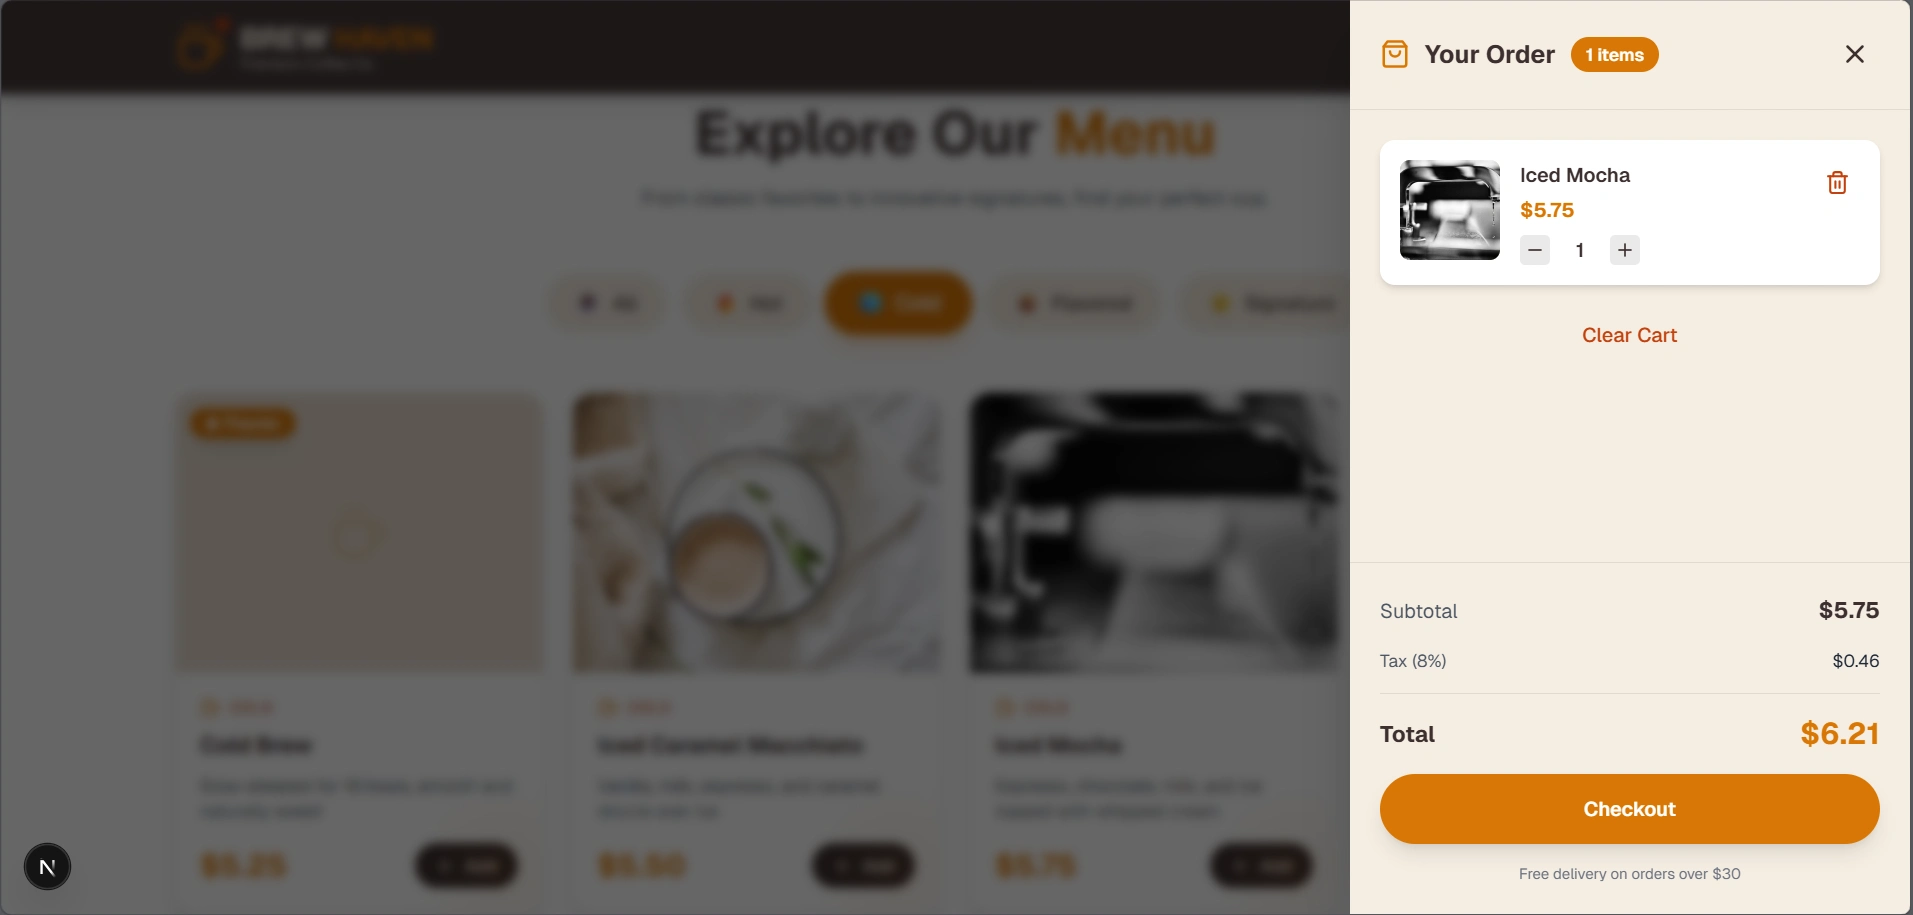Increase Iced Mocha quantity with plus button
The image size is (1913, 915).
[x=1625, y=250]
